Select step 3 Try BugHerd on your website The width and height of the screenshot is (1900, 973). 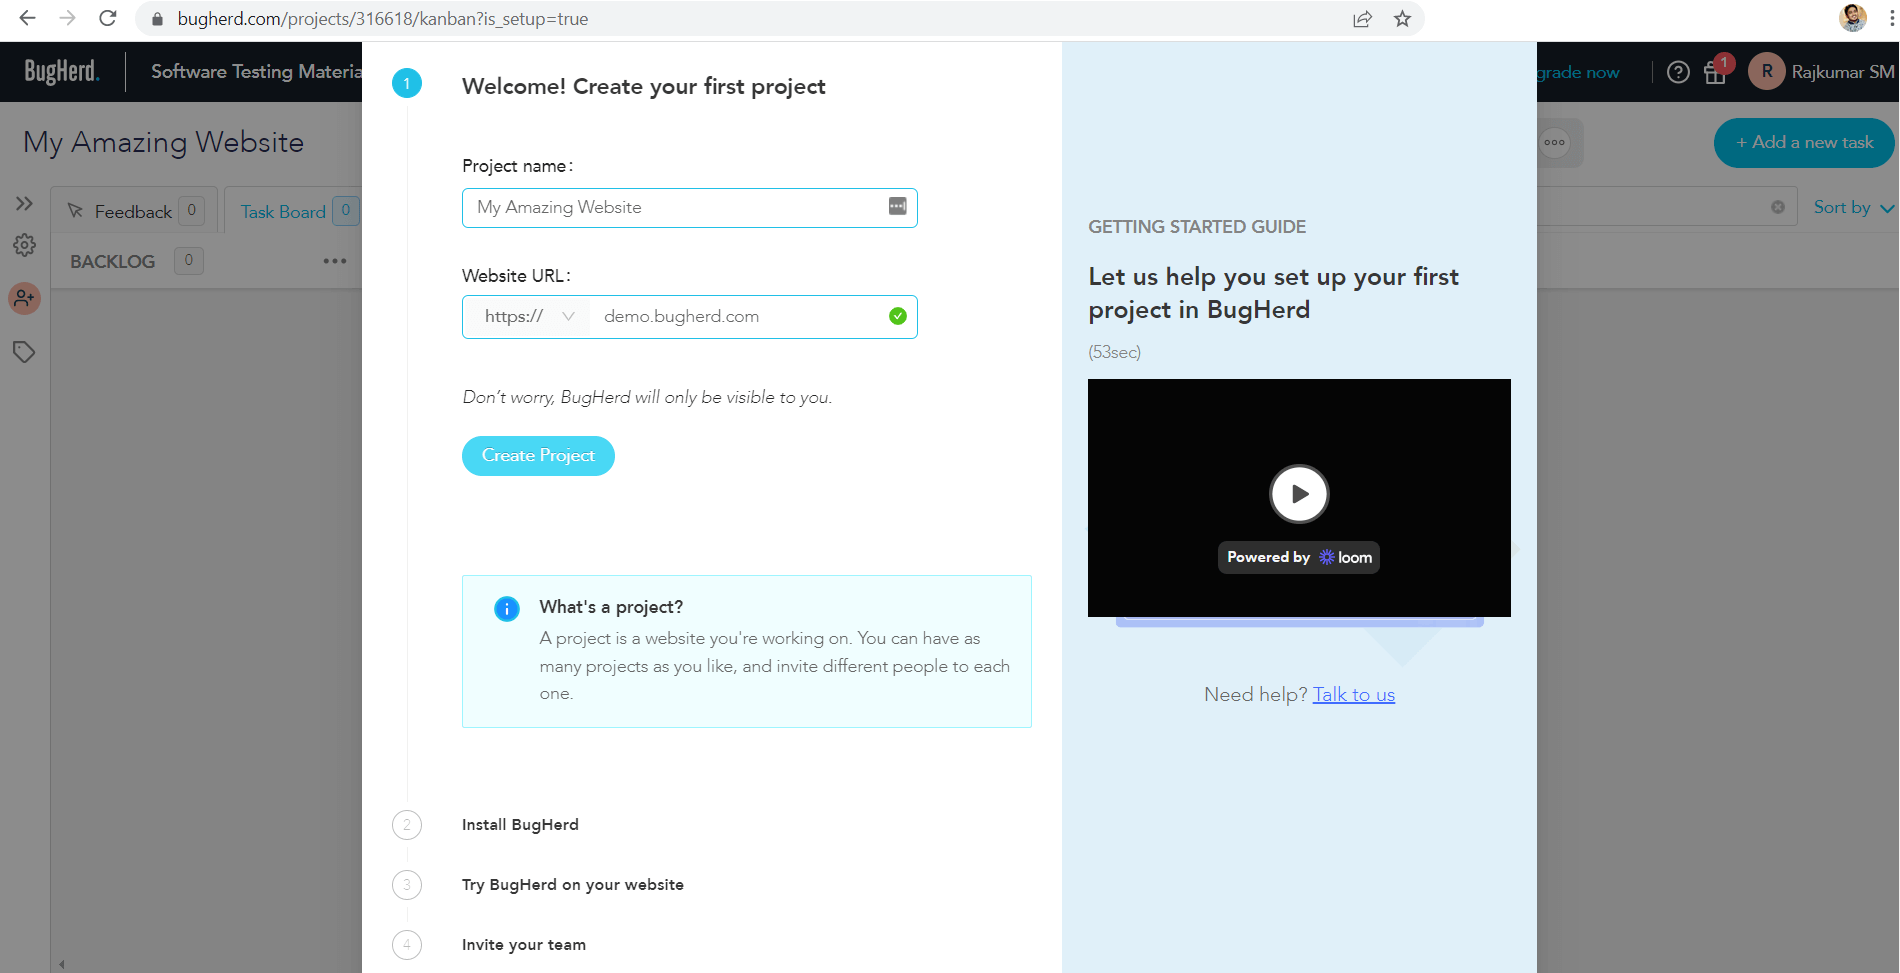[x=573, y=885]
